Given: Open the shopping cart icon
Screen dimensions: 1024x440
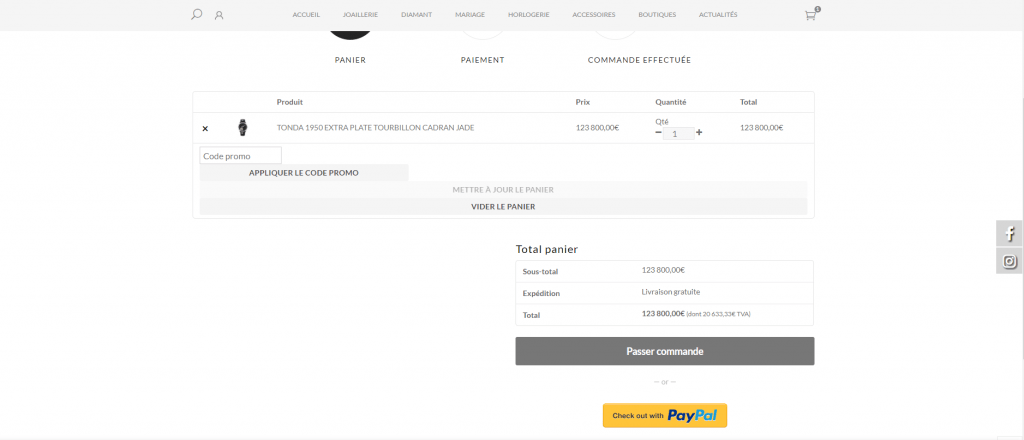Looking at the screenshot, I should click(810, 15).
